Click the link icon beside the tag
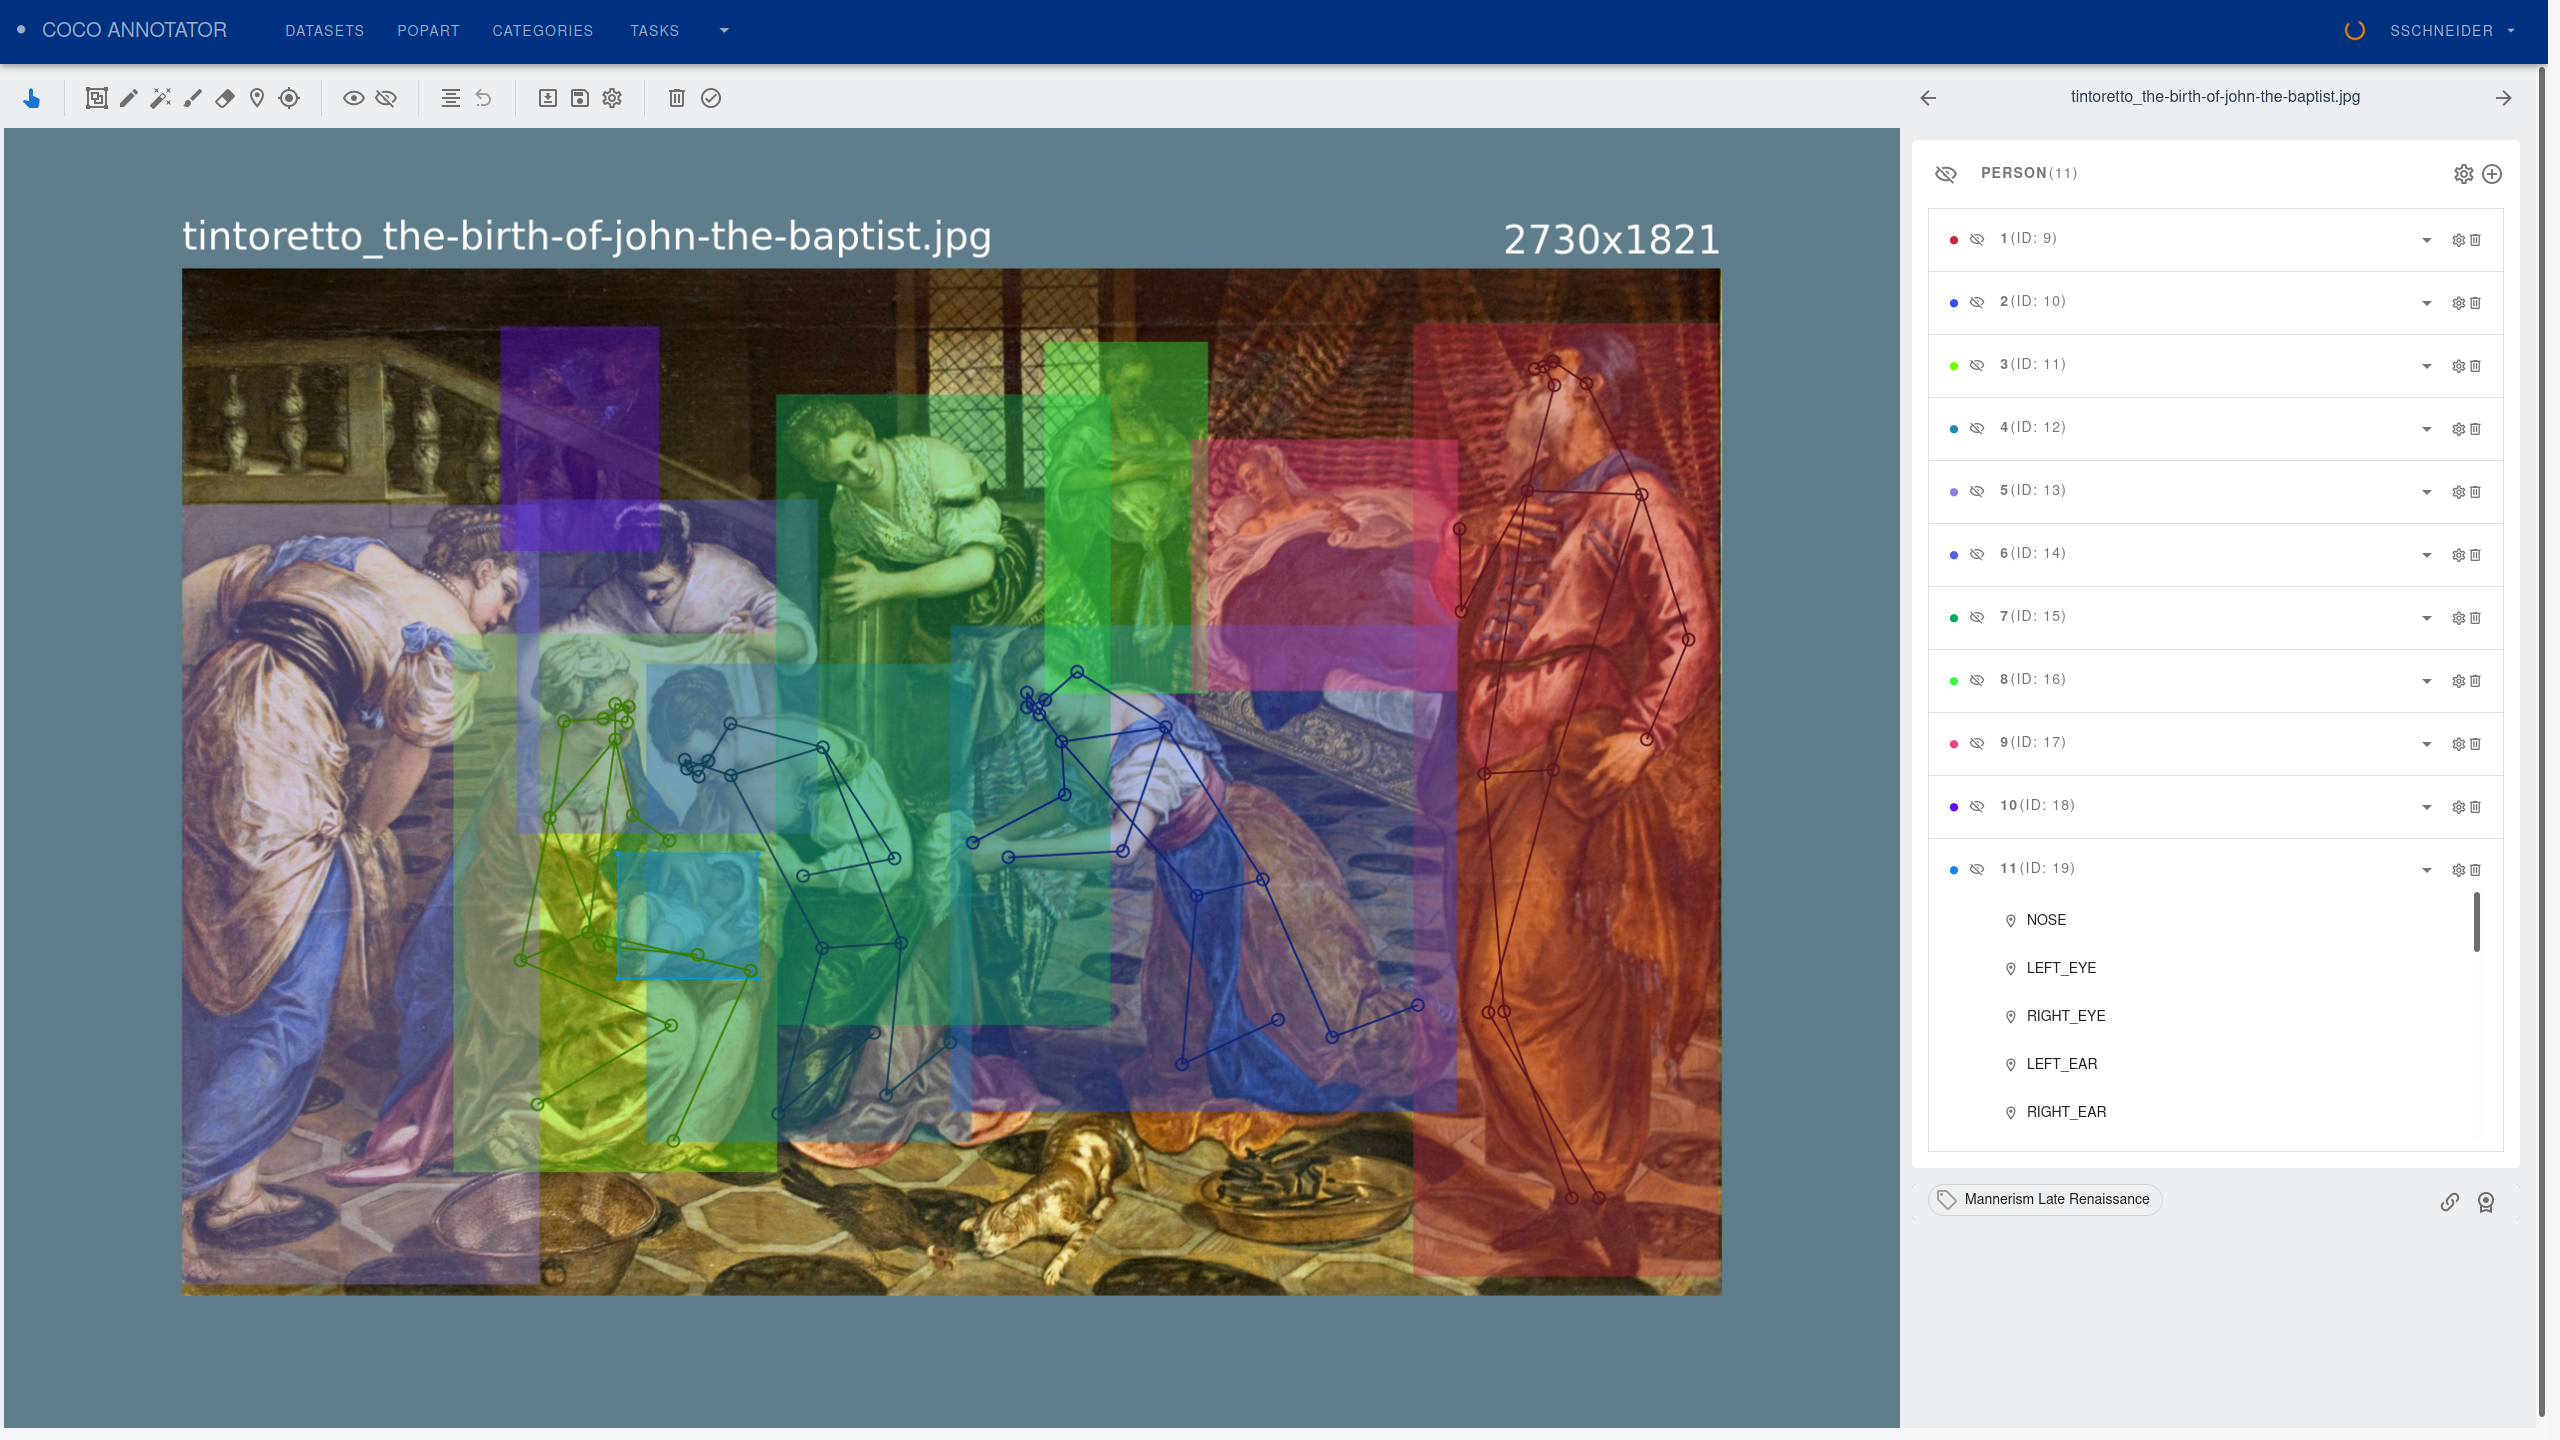This screenshot has width=2560, height=1440. 2450,1202
